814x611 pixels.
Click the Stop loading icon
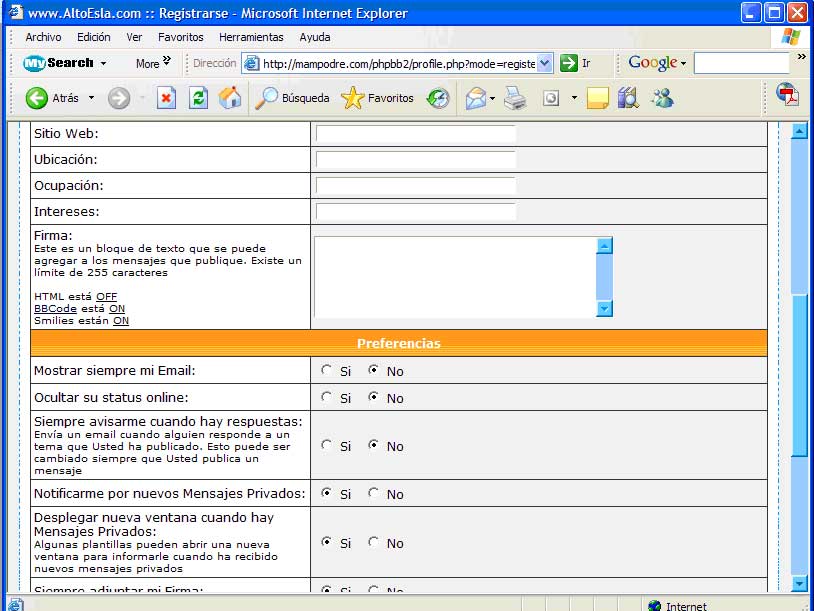(167, 98)
